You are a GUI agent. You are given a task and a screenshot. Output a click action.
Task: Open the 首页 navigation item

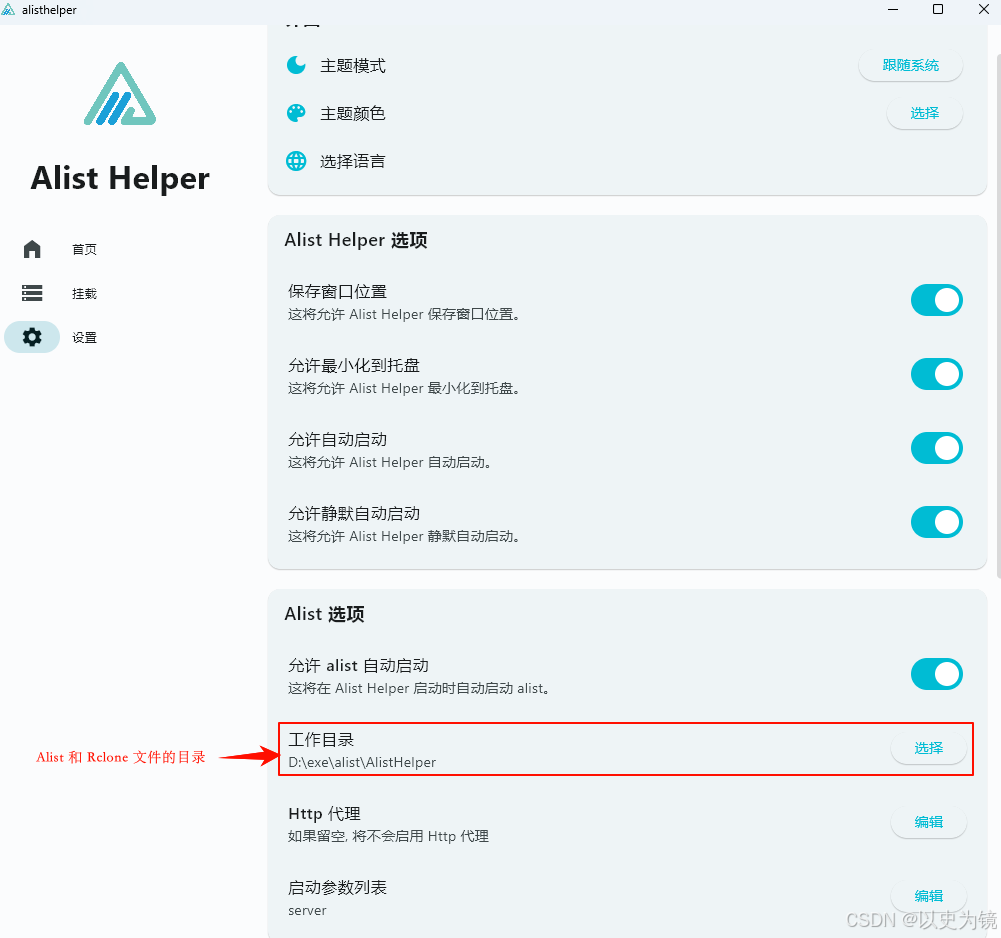point(84,249)
